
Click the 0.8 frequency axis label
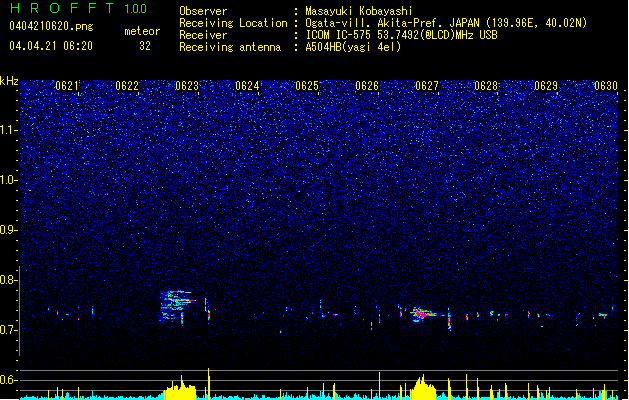tap(9, 280)
